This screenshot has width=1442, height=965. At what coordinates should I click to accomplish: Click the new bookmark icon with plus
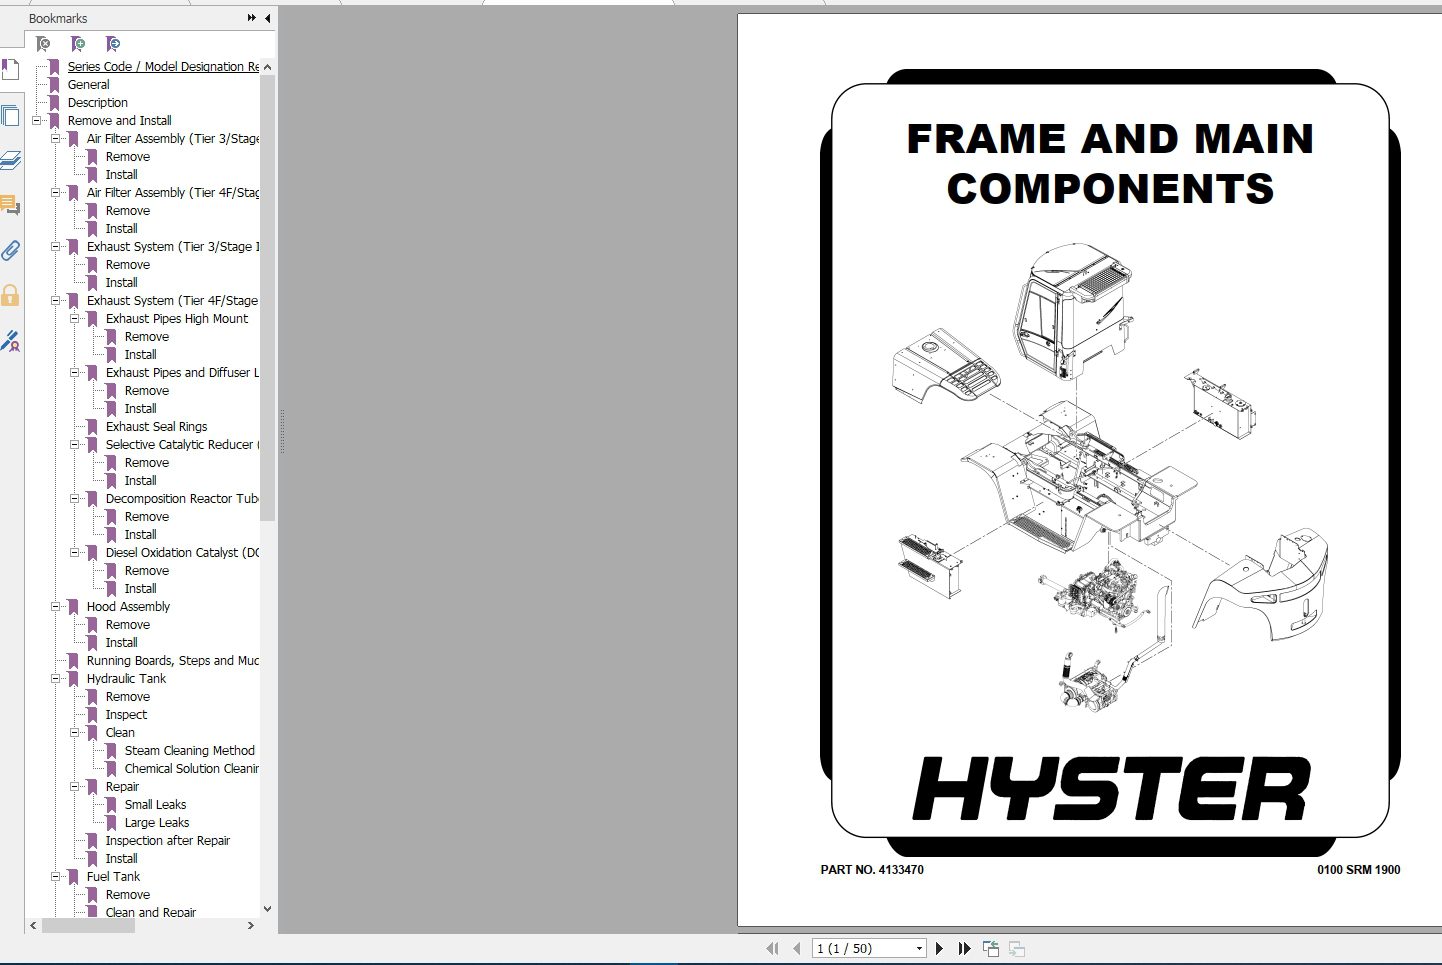coord(78,44)
